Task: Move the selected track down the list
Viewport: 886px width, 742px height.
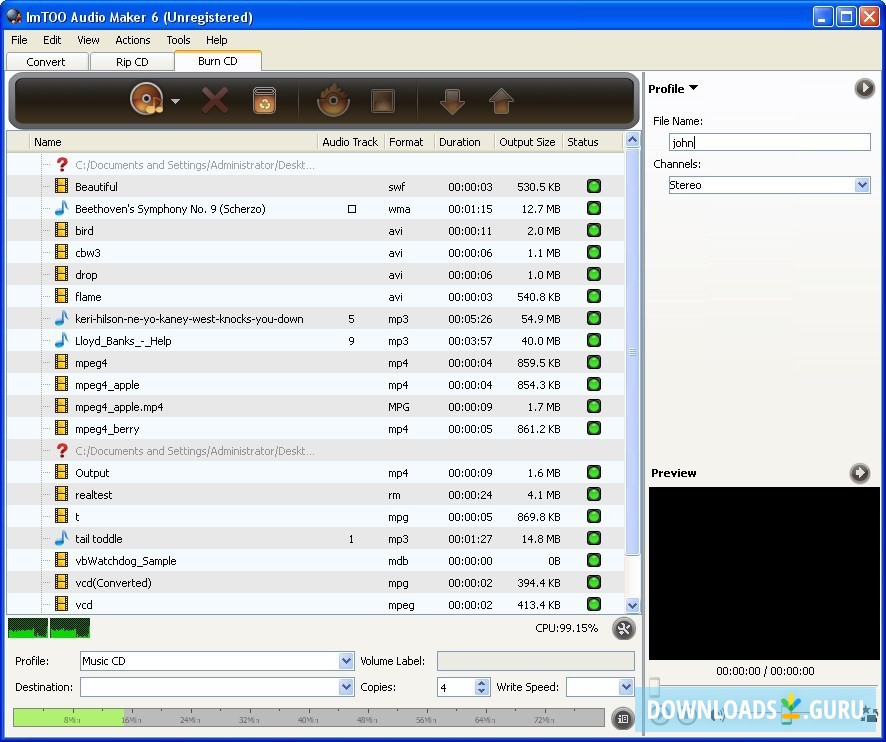Action: 452,100
